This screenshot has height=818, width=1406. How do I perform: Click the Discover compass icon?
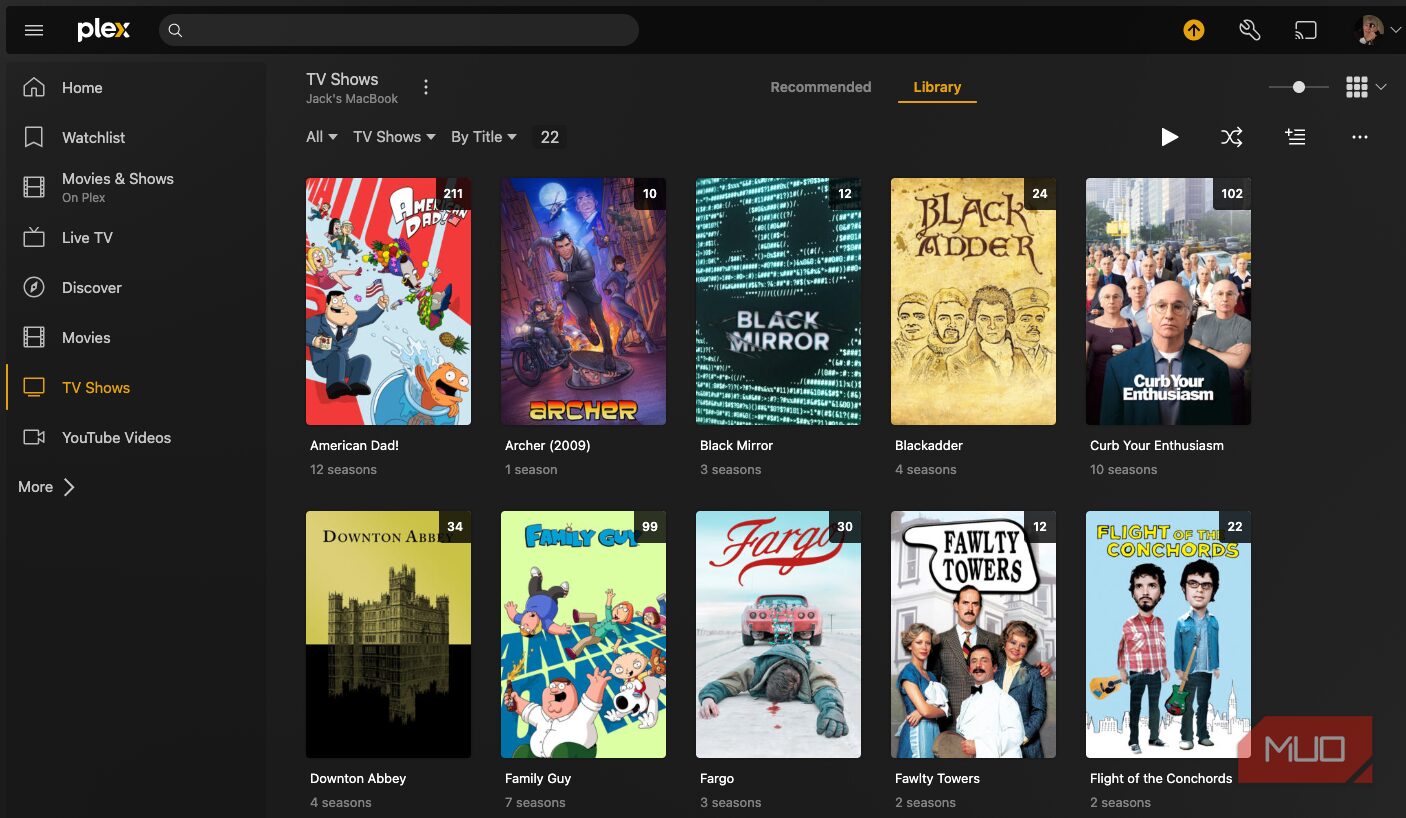(x=34, y=287)
